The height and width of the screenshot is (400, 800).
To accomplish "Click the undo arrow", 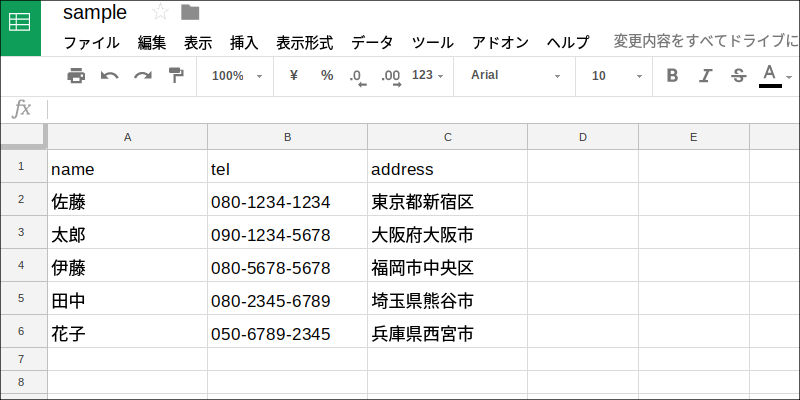I will tap(109, 76).
